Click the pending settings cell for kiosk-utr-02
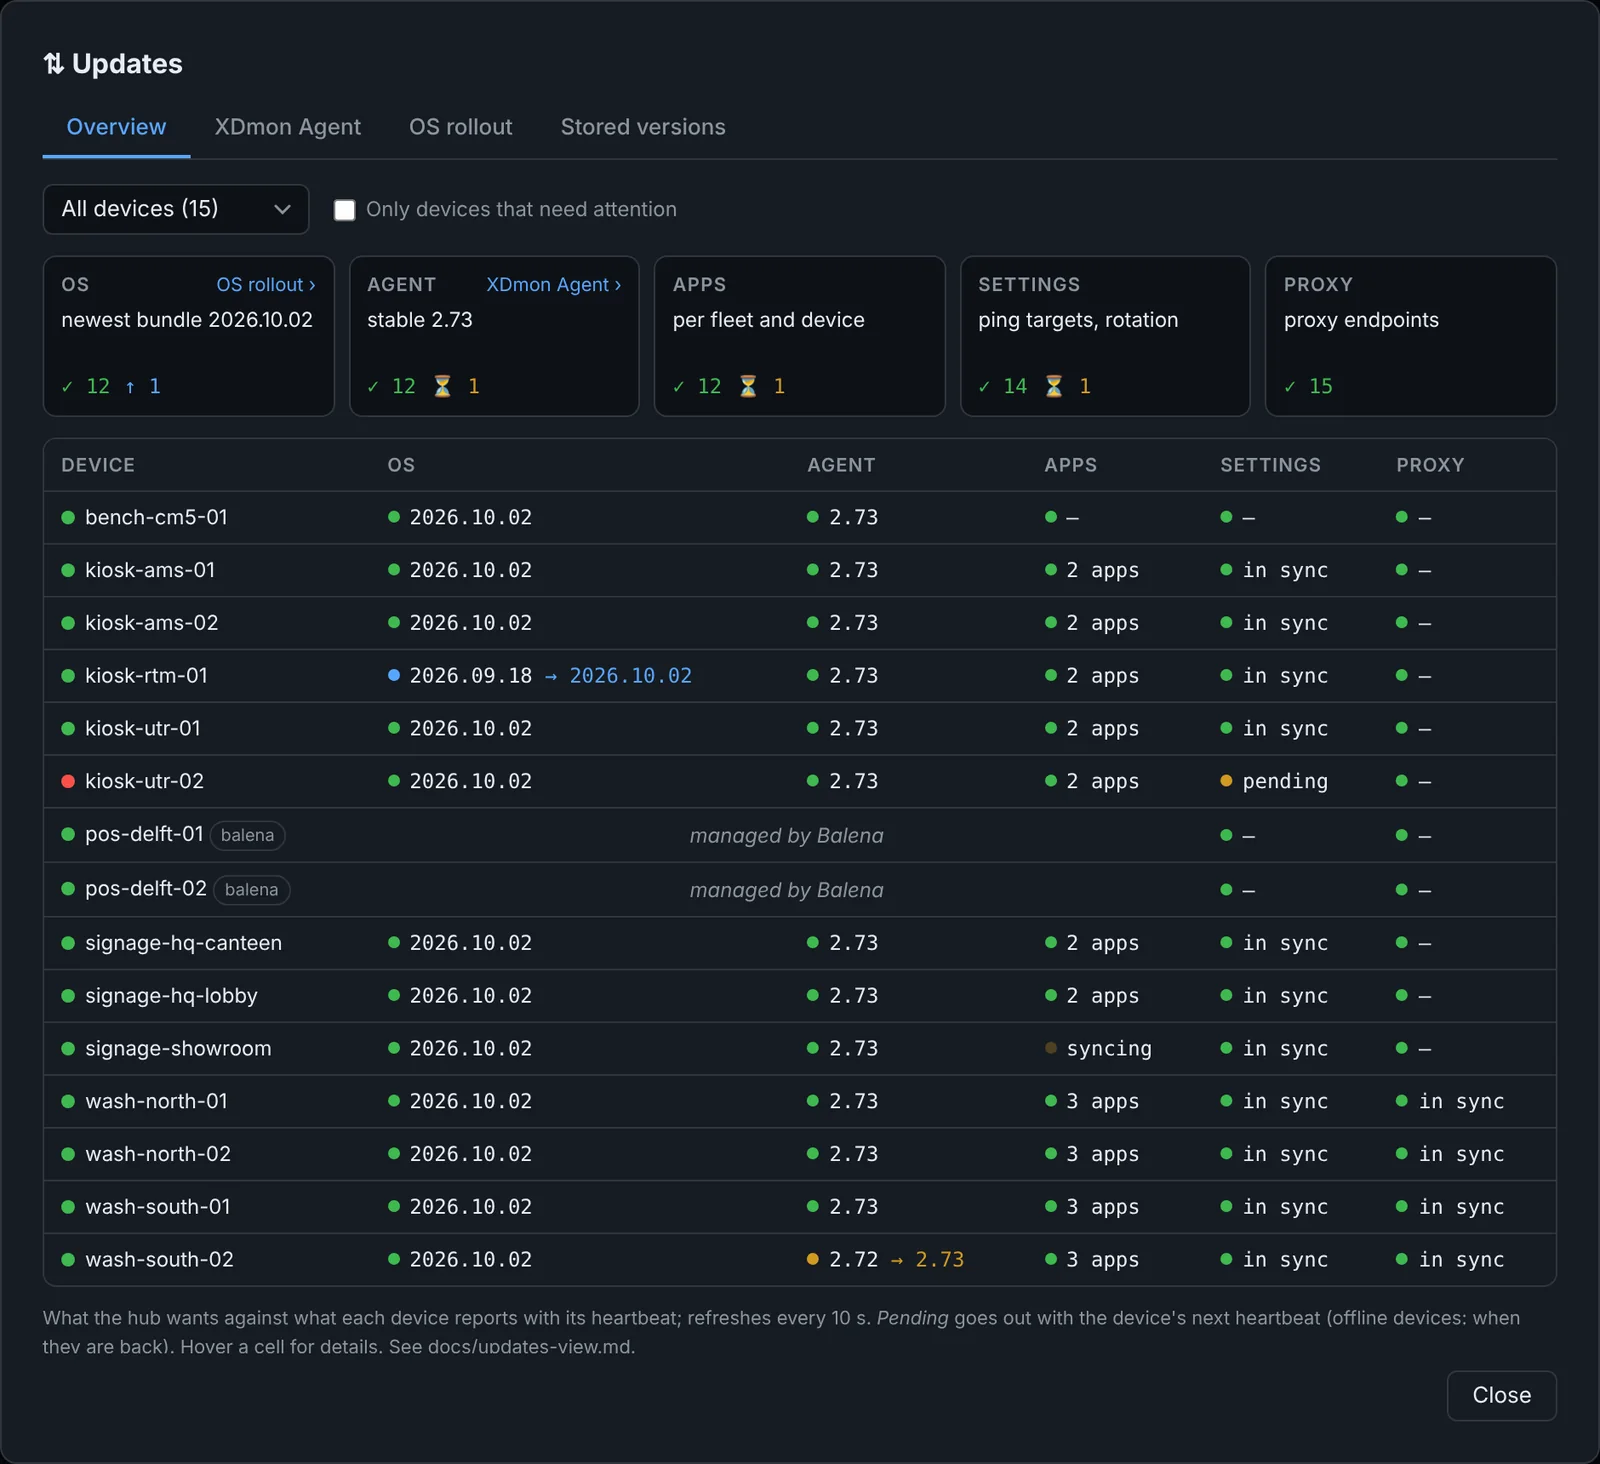This screenshot has height=1464, width=1600. (x=1285, y=781)
